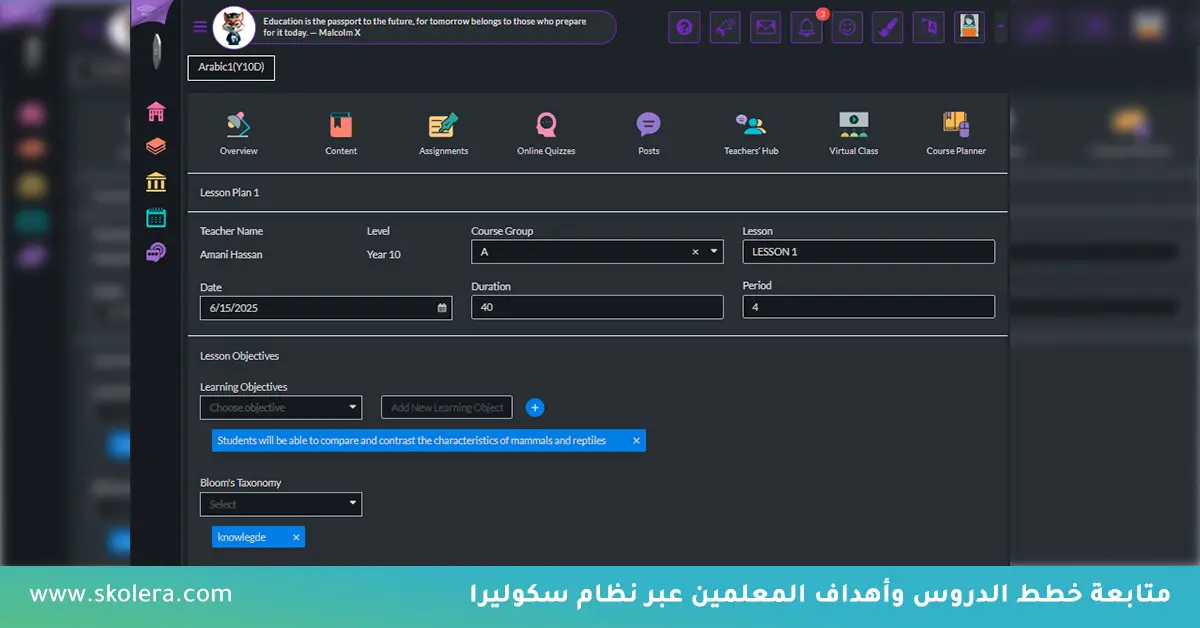Open the language translation icon

click(928, 27)
